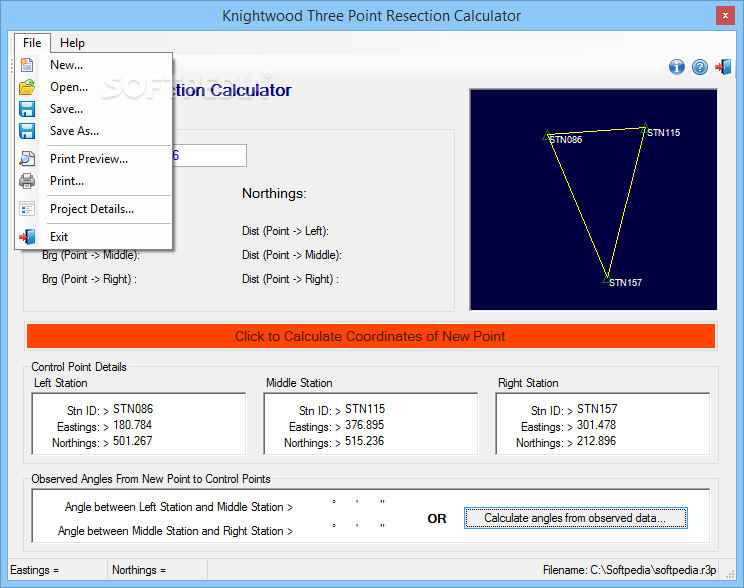Click the Print printer icon
This screenshot has height=588, width=744.
coord(27,181)
